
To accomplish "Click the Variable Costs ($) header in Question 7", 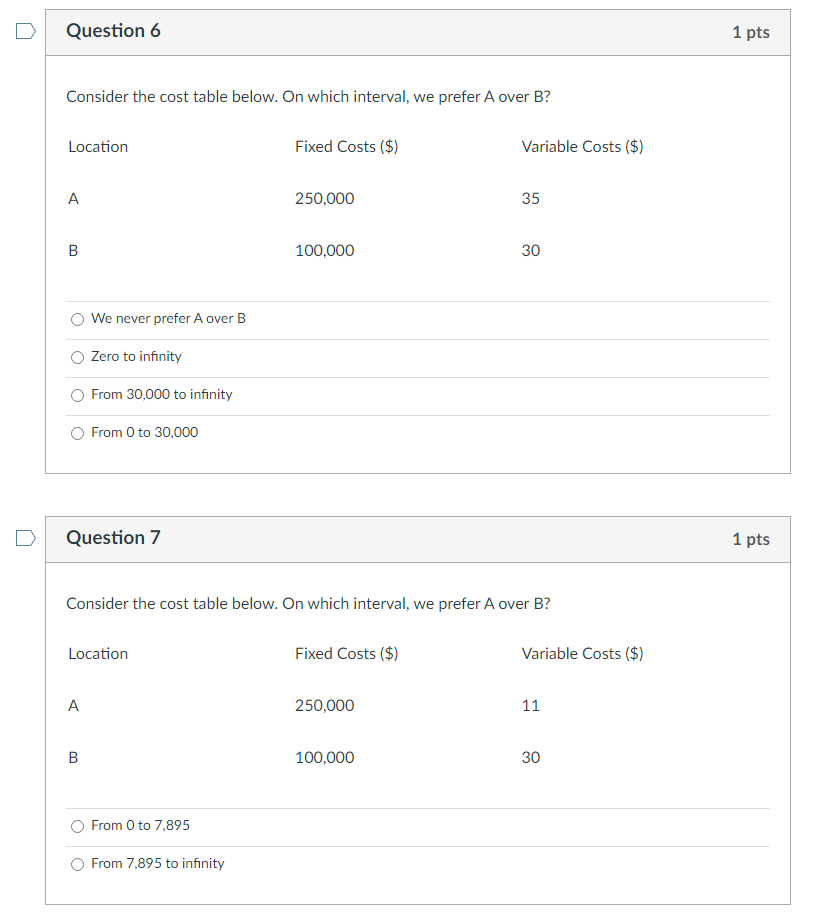I will [582, 653].
